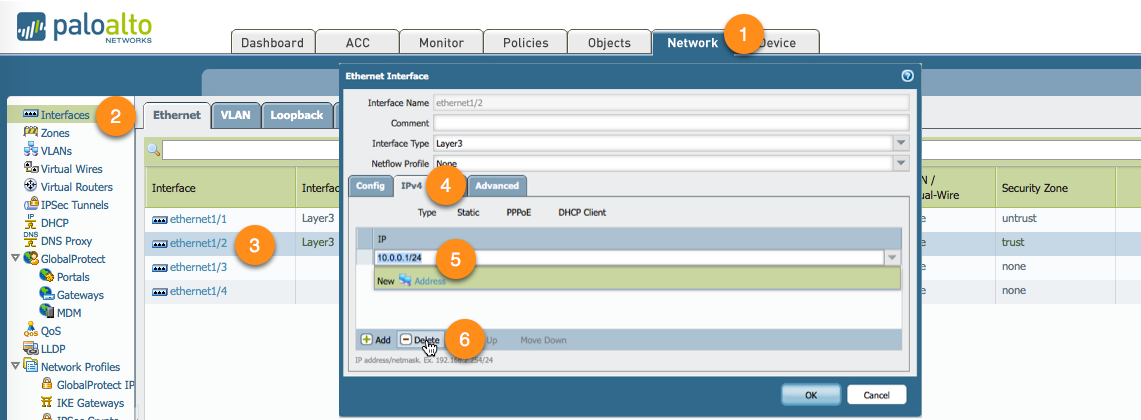
Task: Click the IKE Gateways icon
Action: tap(47, 403)
